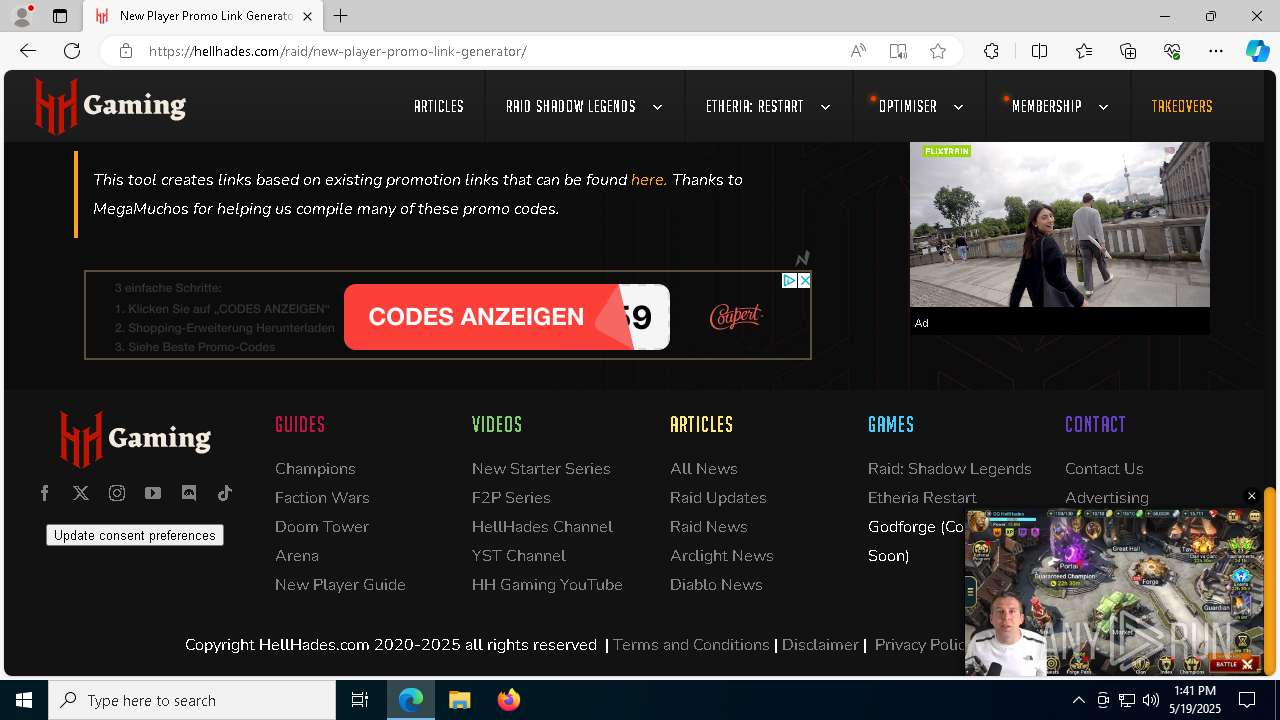Screen dimensions: 1280x720
Task: Click the Membership nav label
Action: (1047, 106)
